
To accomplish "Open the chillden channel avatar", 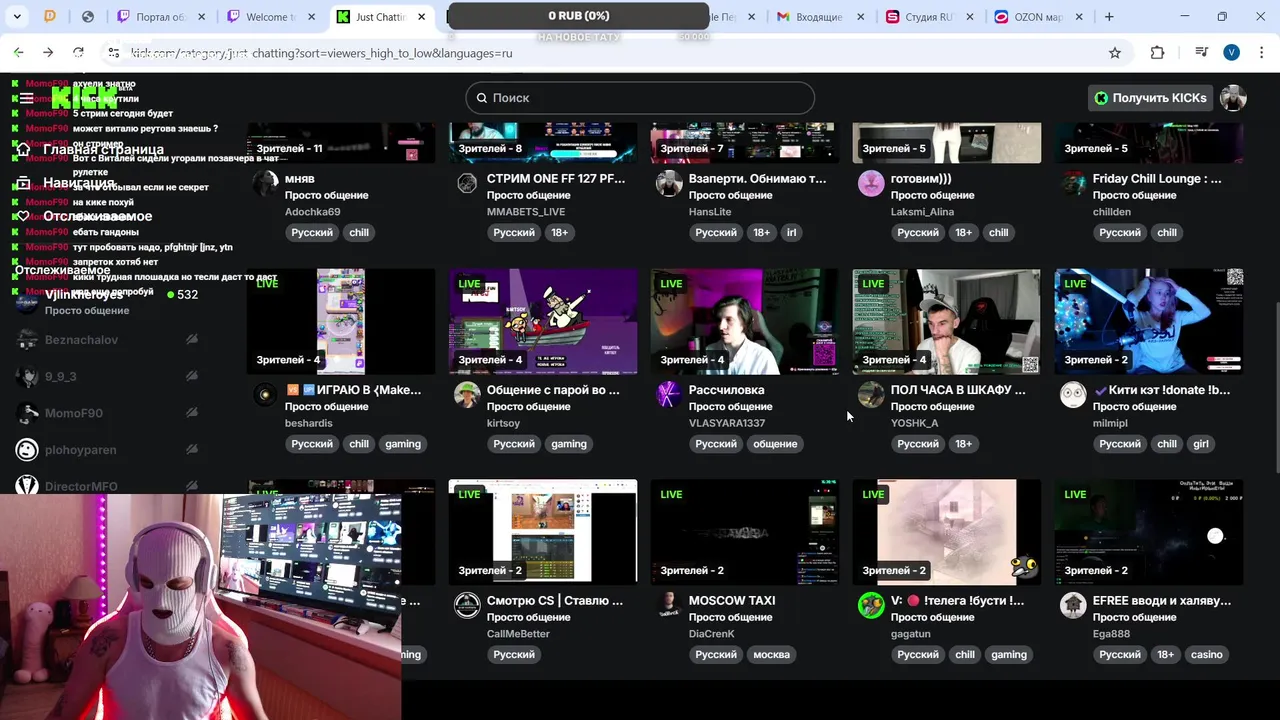I will [x=1073, y=183].
